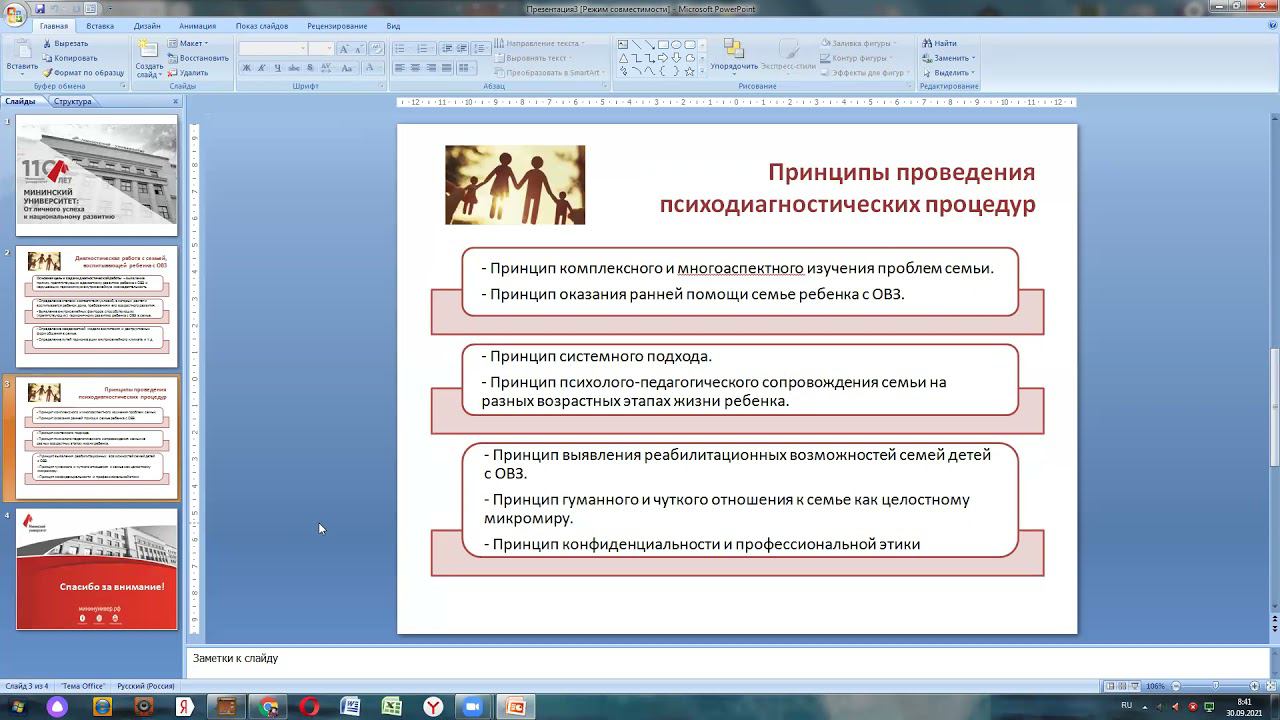Toggle italic (К) formatting
The image size is (1280, 720).
(262, 68)
